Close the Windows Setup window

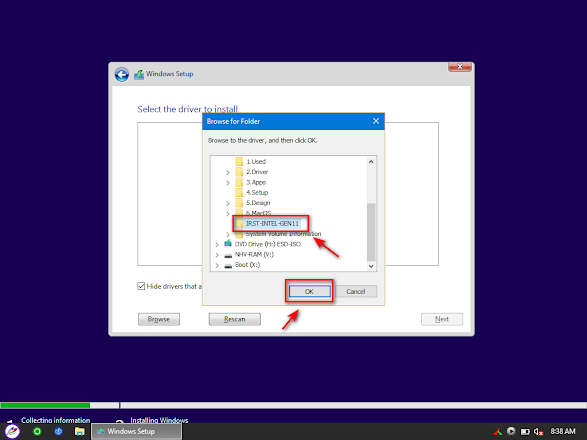click(x=460, y=67)
